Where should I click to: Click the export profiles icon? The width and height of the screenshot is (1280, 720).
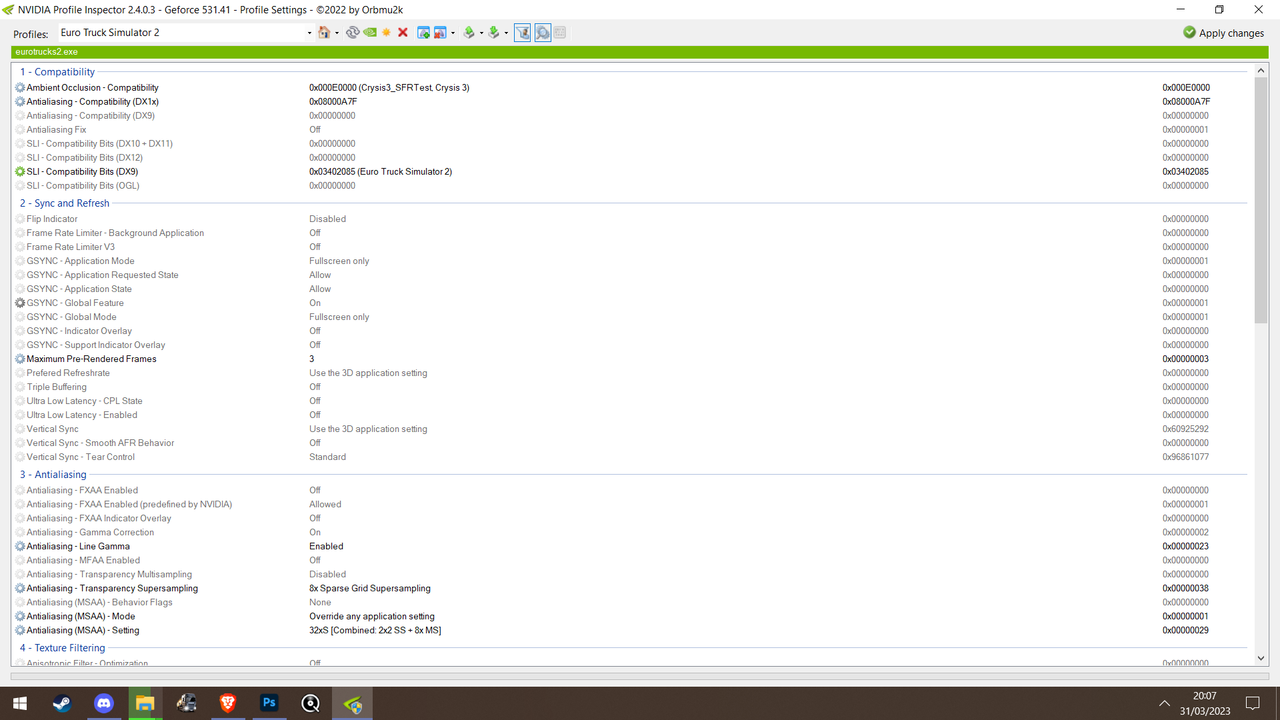pos(469,32)
